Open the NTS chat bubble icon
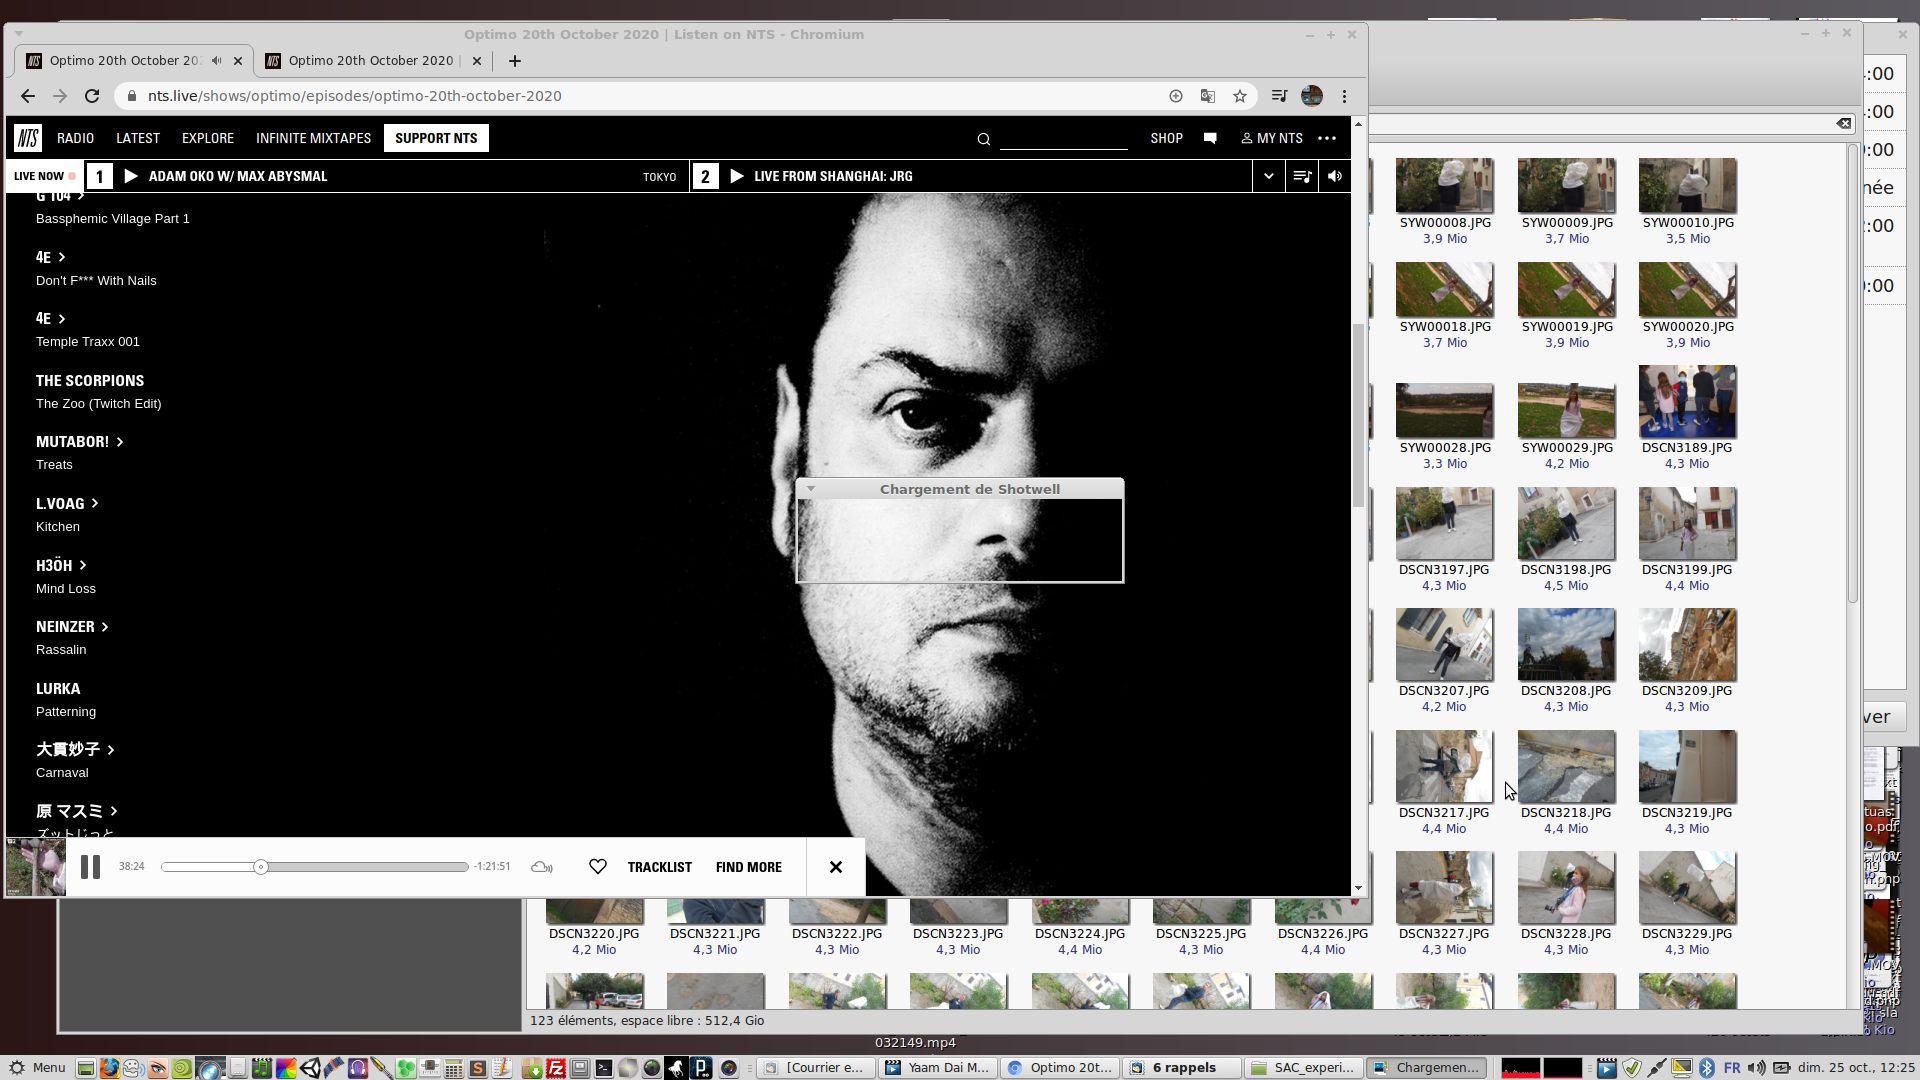 (x=1210, y=138)
